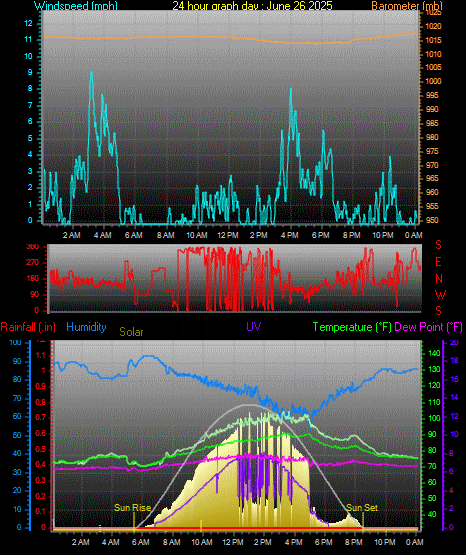
Task: Click the 1020 barometer axis value
Action: pos(433,27)
